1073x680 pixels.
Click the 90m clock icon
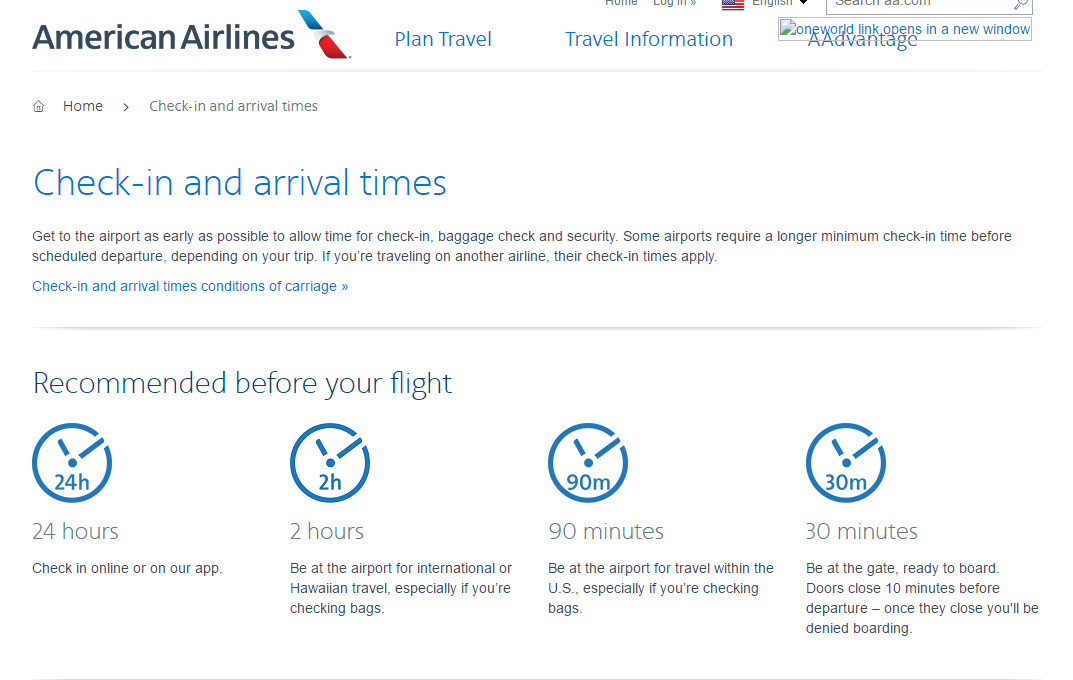tap(588, 463)
